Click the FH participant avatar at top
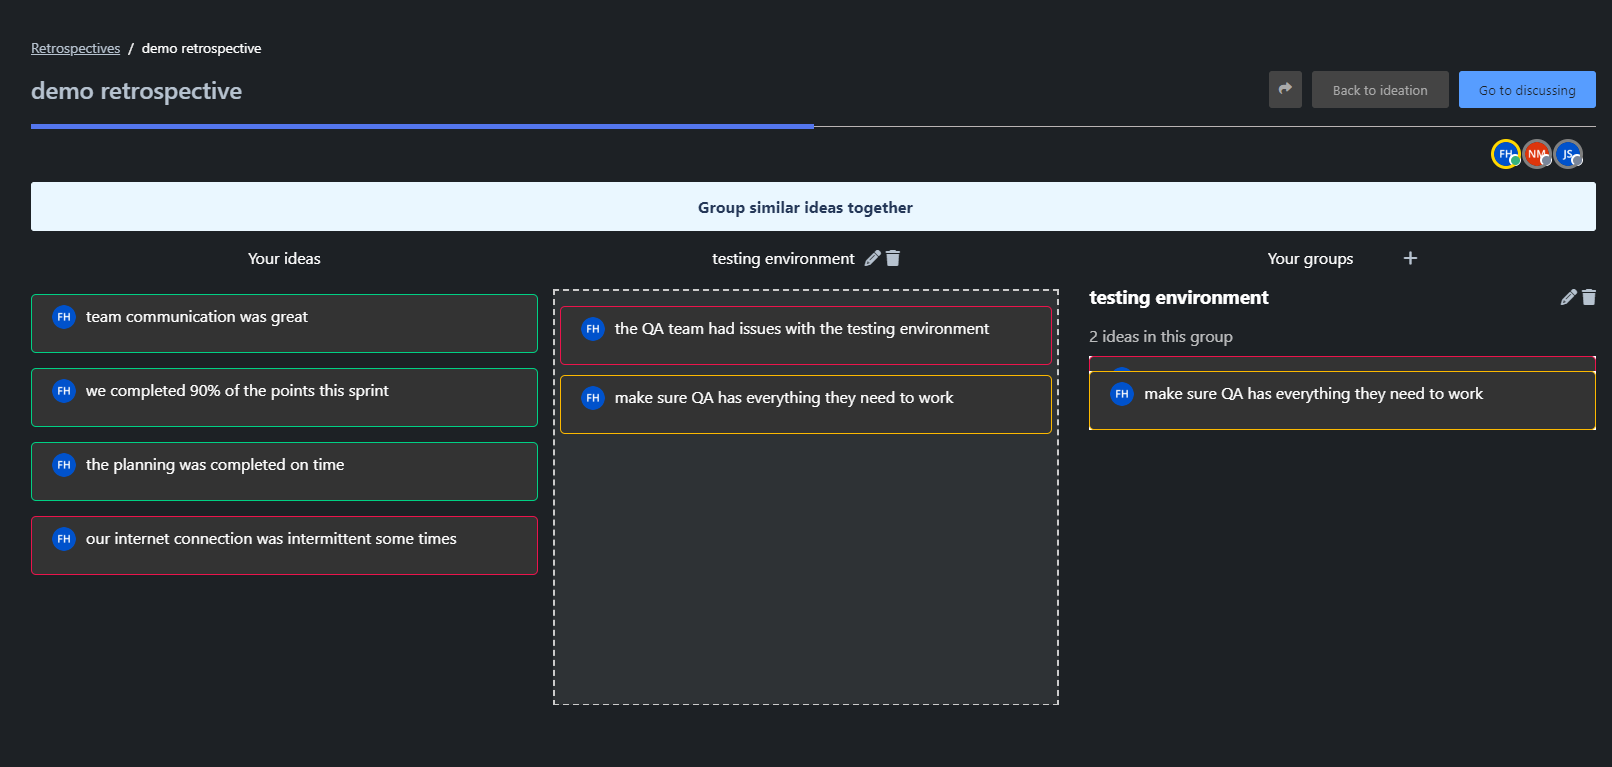Viewport: 1612px width, 767px height. point(1505,154)
